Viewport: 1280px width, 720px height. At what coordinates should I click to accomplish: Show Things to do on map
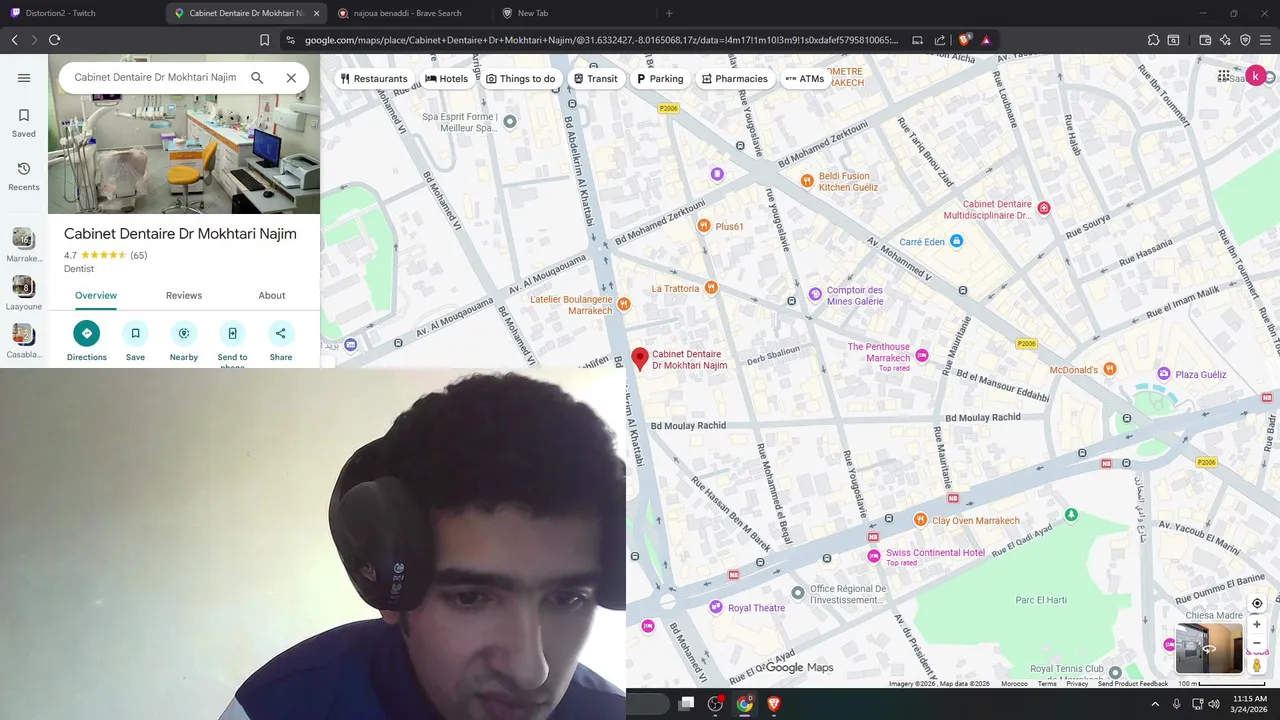pyautogui.click(x=520, y=78)
